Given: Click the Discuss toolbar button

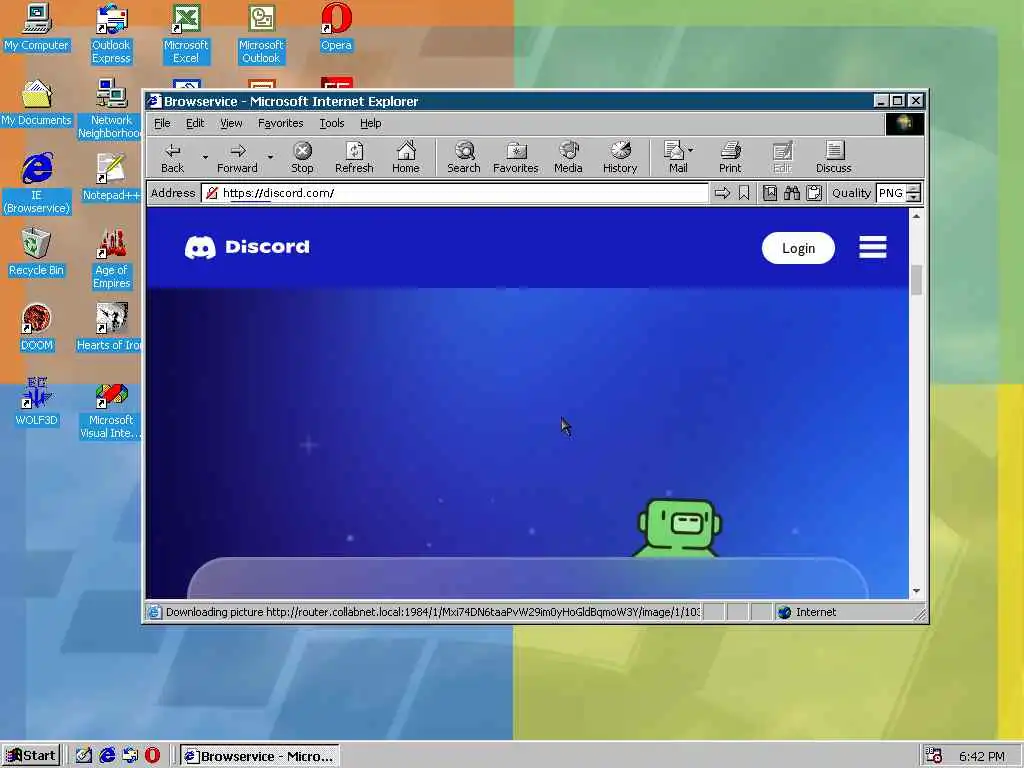Looking at the screenshot, I should (x=833, y=157).
